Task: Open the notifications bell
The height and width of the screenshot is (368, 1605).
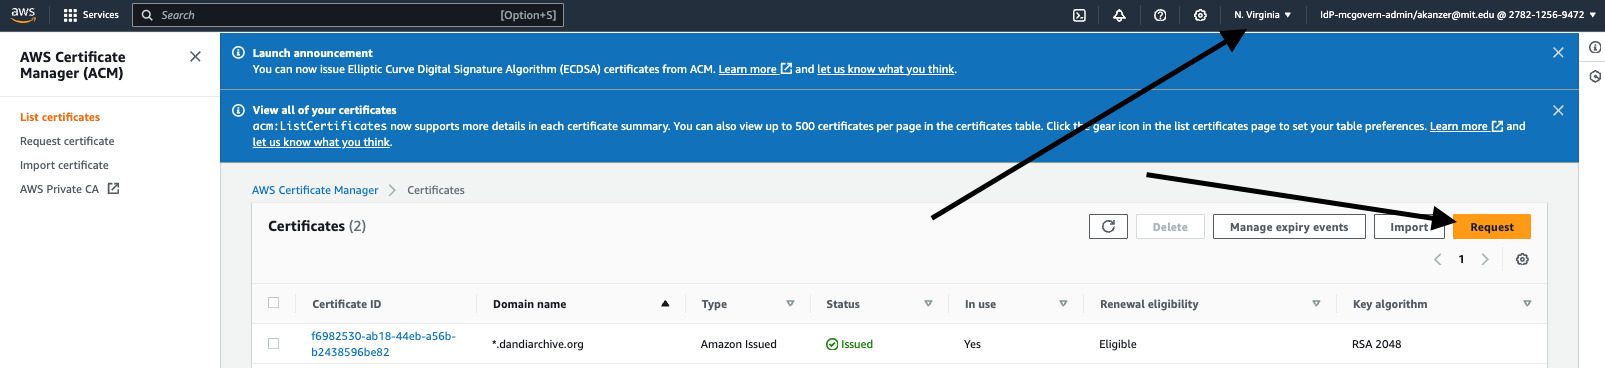Action: [x=1119, y=15]
